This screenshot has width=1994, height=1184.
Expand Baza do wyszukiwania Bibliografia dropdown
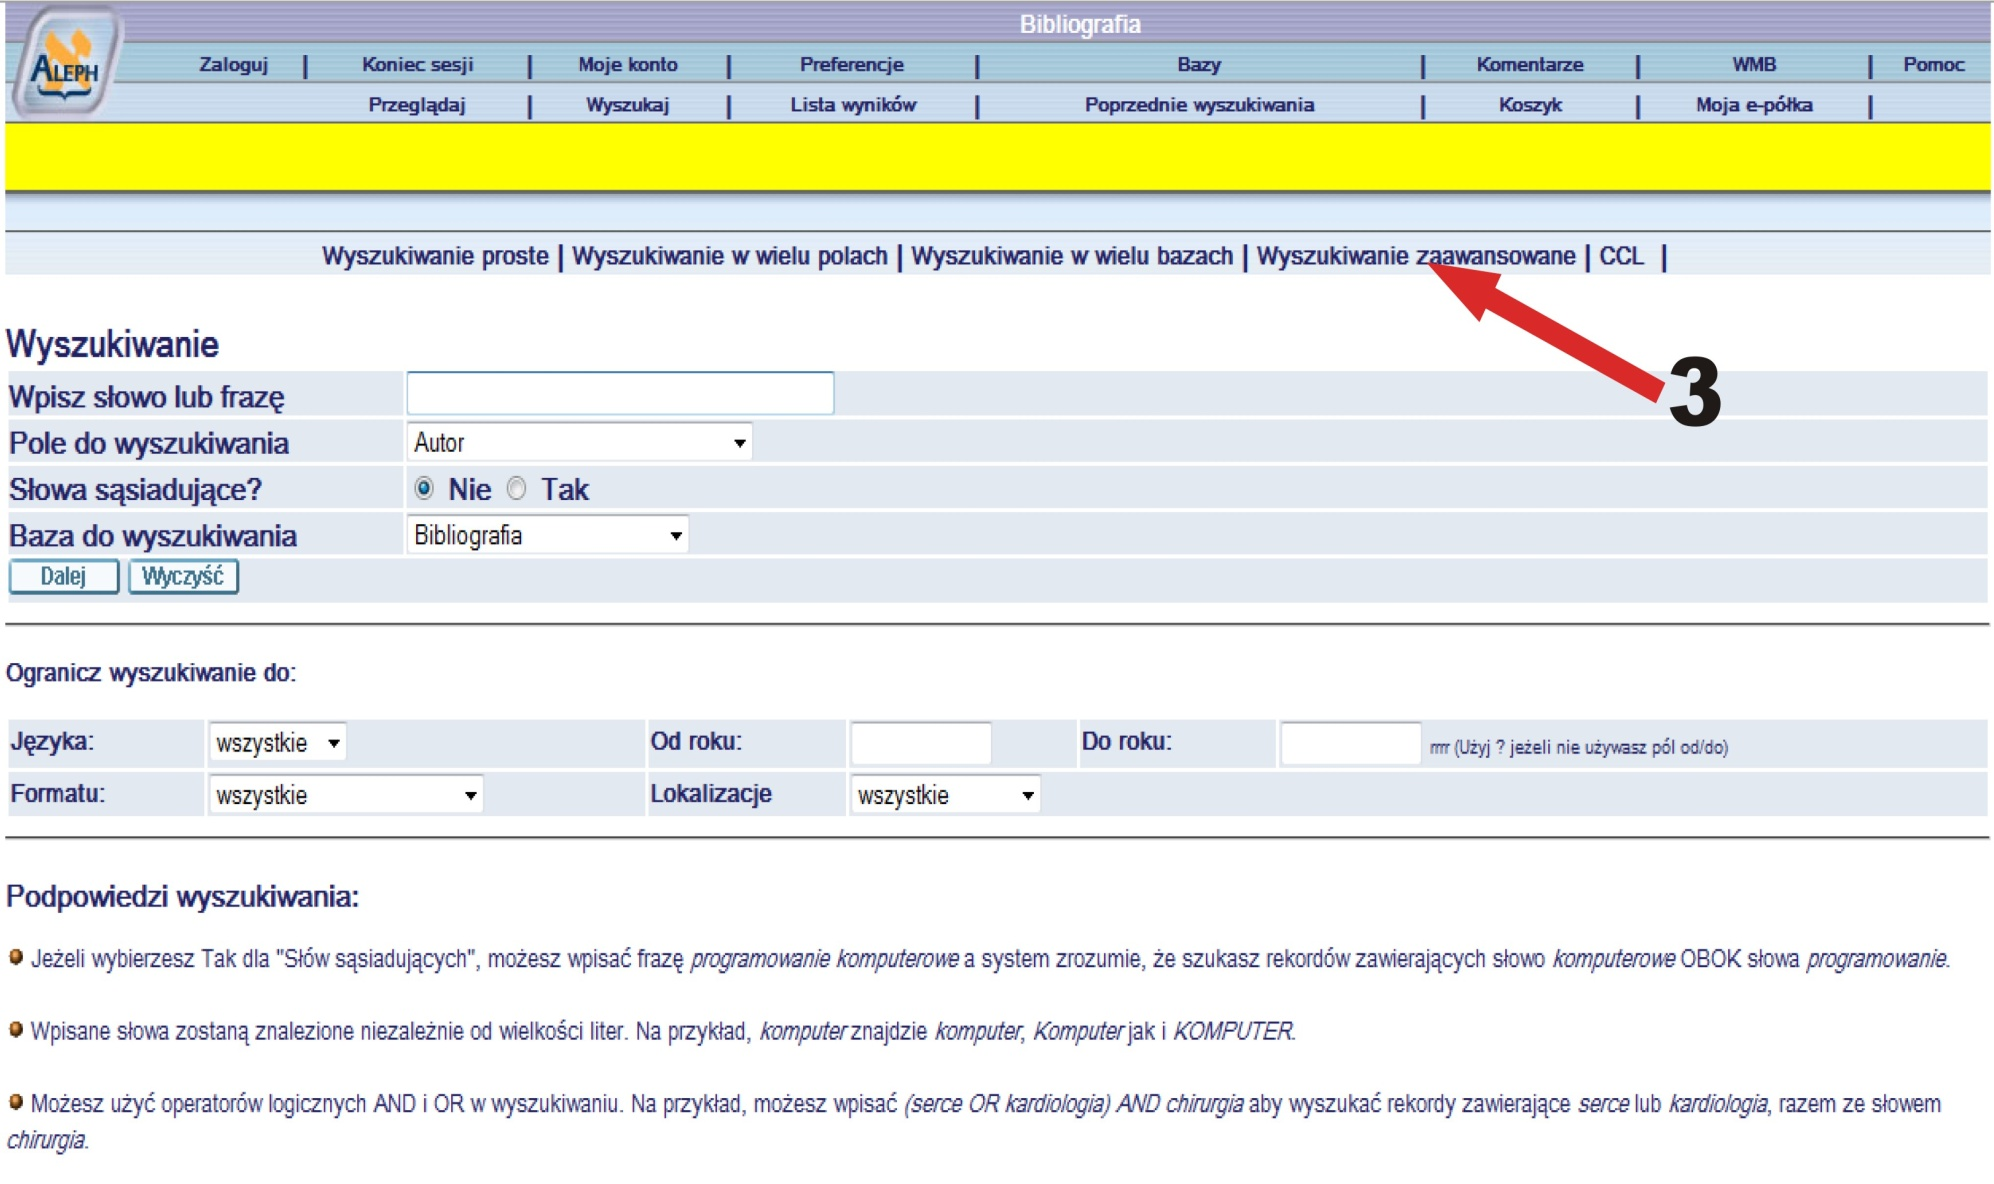(547, 536)
